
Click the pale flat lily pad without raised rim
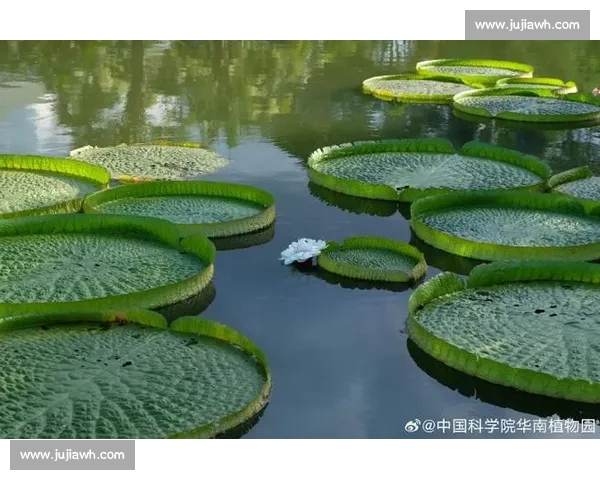click(x=150, y=160)
